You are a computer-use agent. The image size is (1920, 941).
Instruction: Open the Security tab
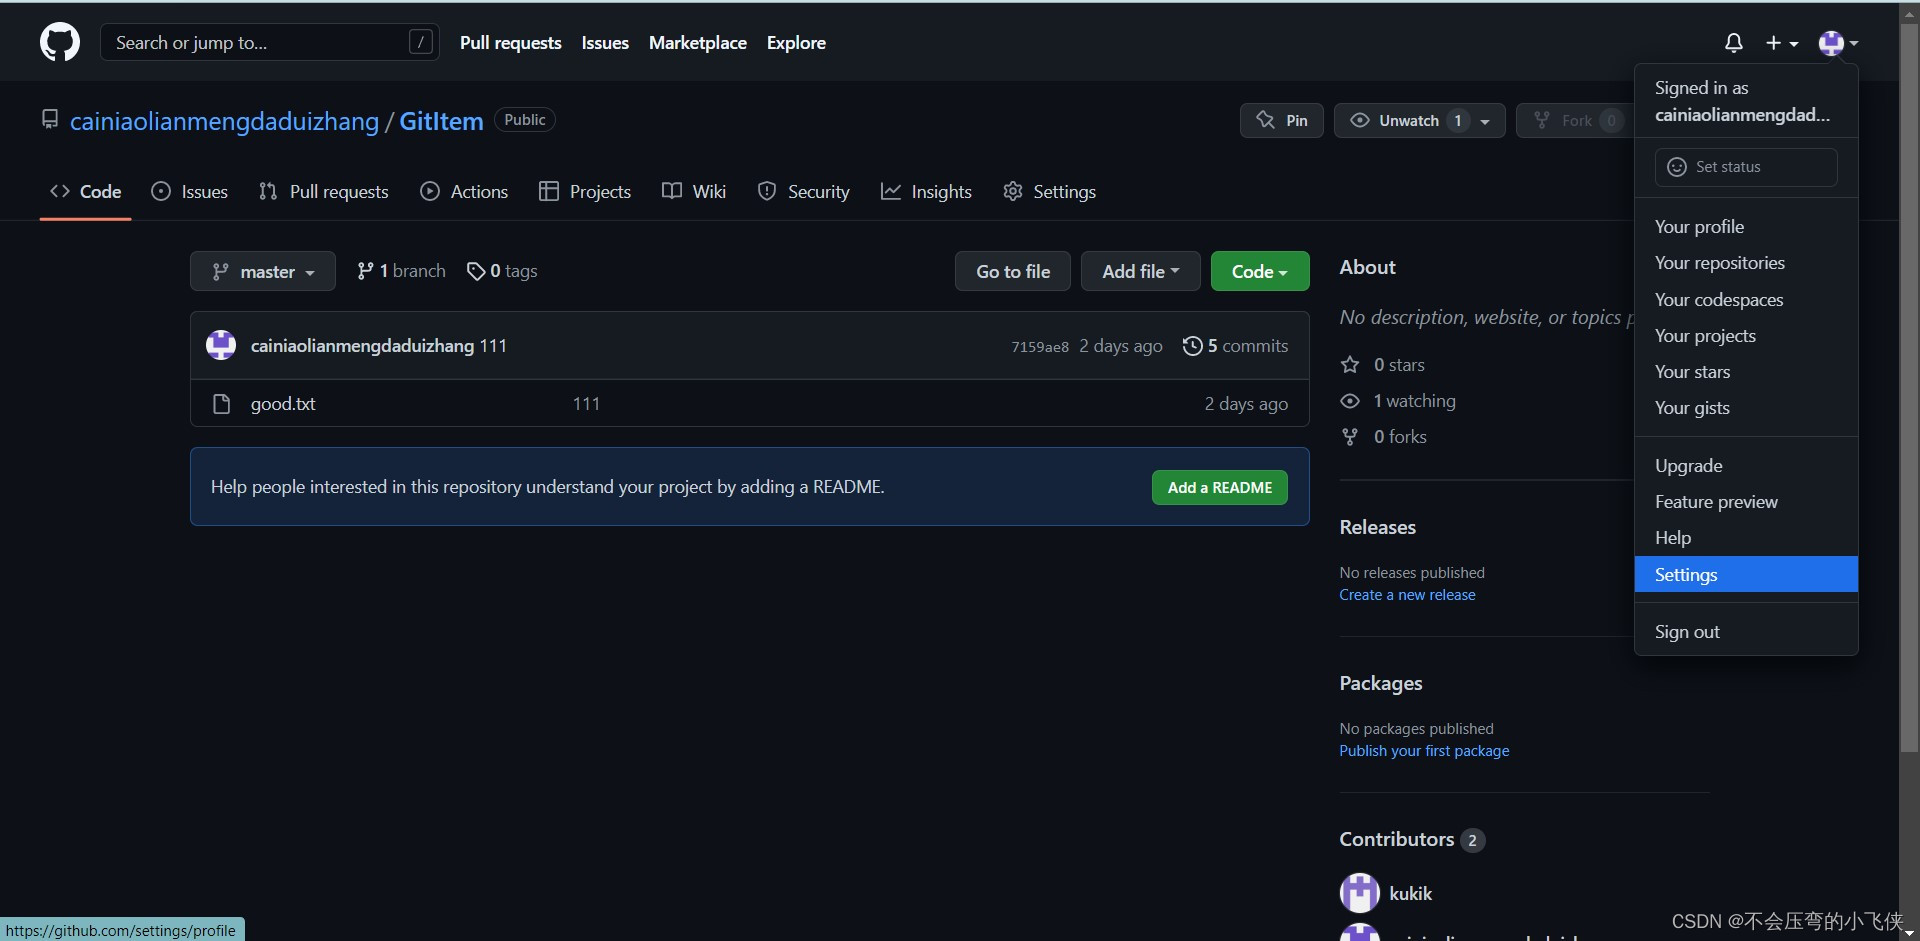[x=804, y=192]
